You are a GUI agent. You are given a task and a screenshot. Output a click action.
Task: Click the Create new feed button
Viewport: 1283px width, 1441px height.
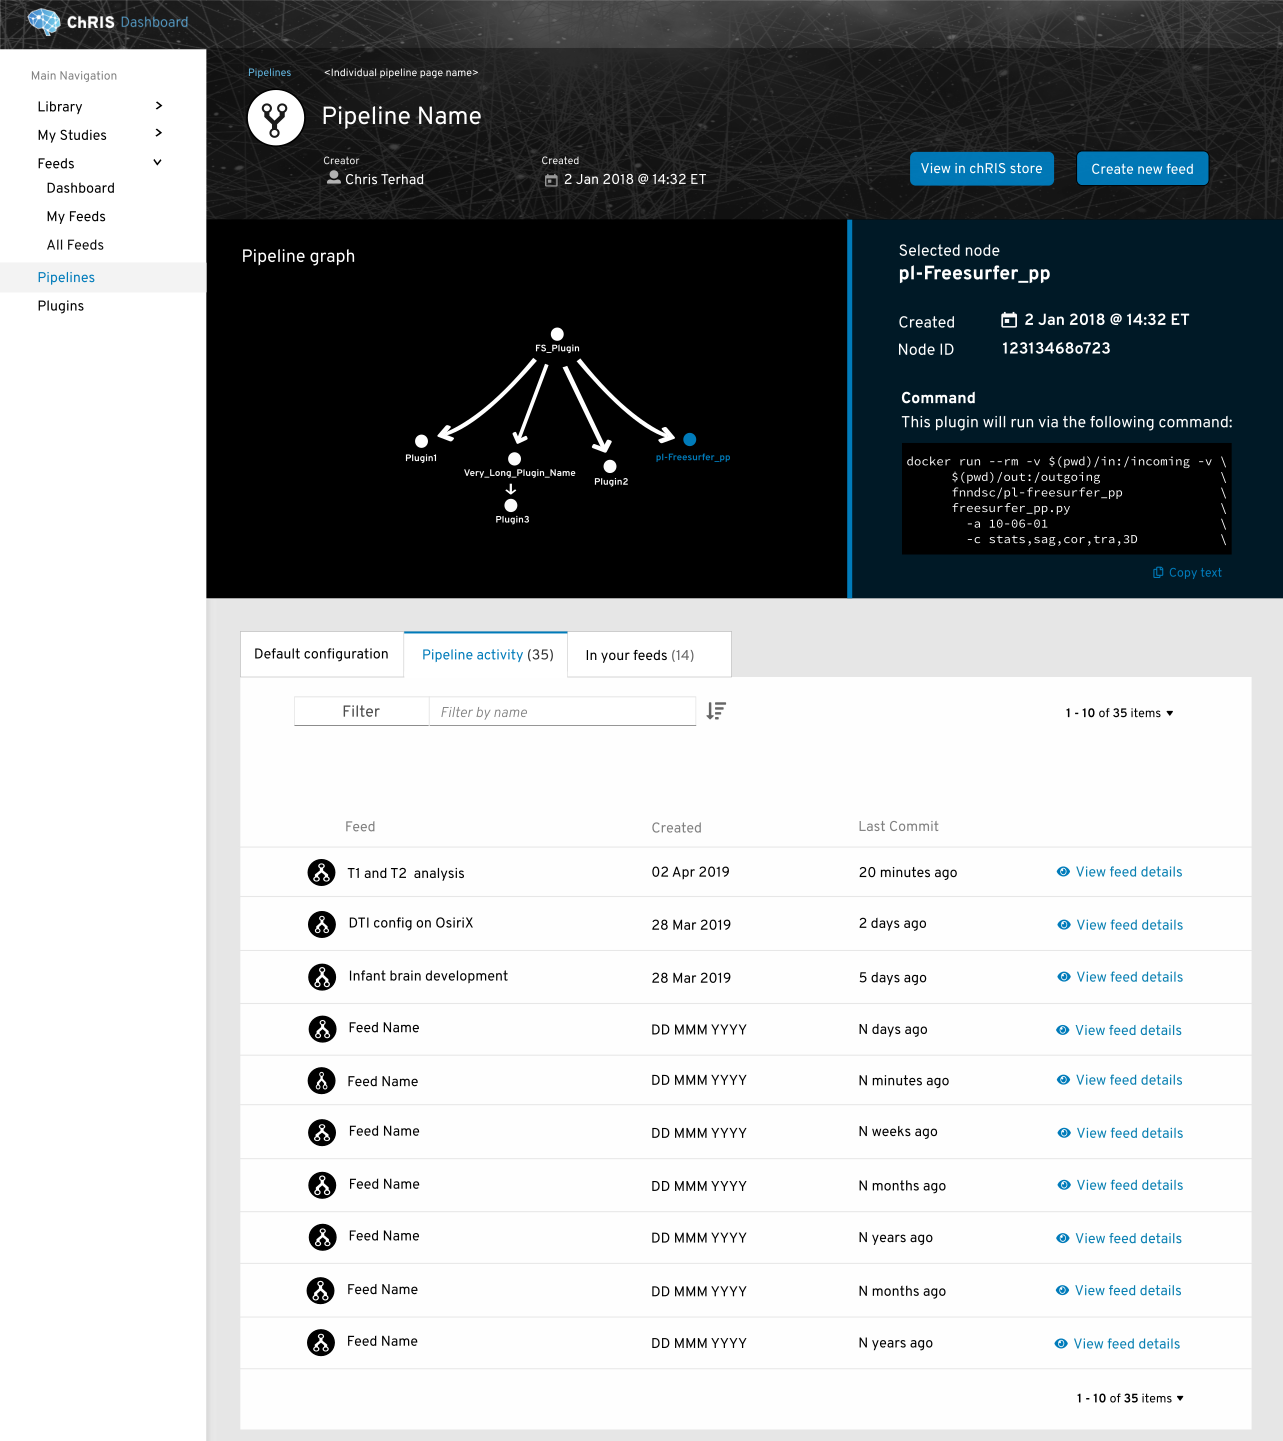pos(1141,168)
